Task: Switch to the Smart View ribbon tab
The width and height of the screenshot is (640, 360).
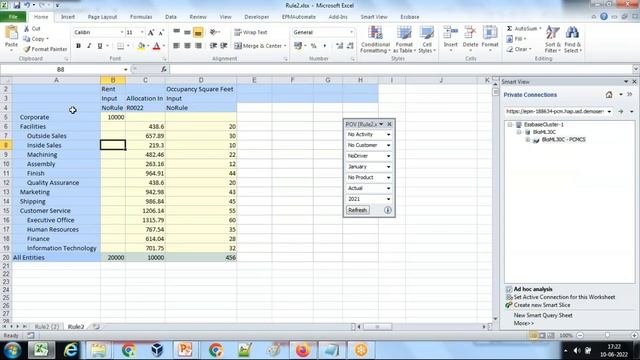Action: [x=373, y=17]
